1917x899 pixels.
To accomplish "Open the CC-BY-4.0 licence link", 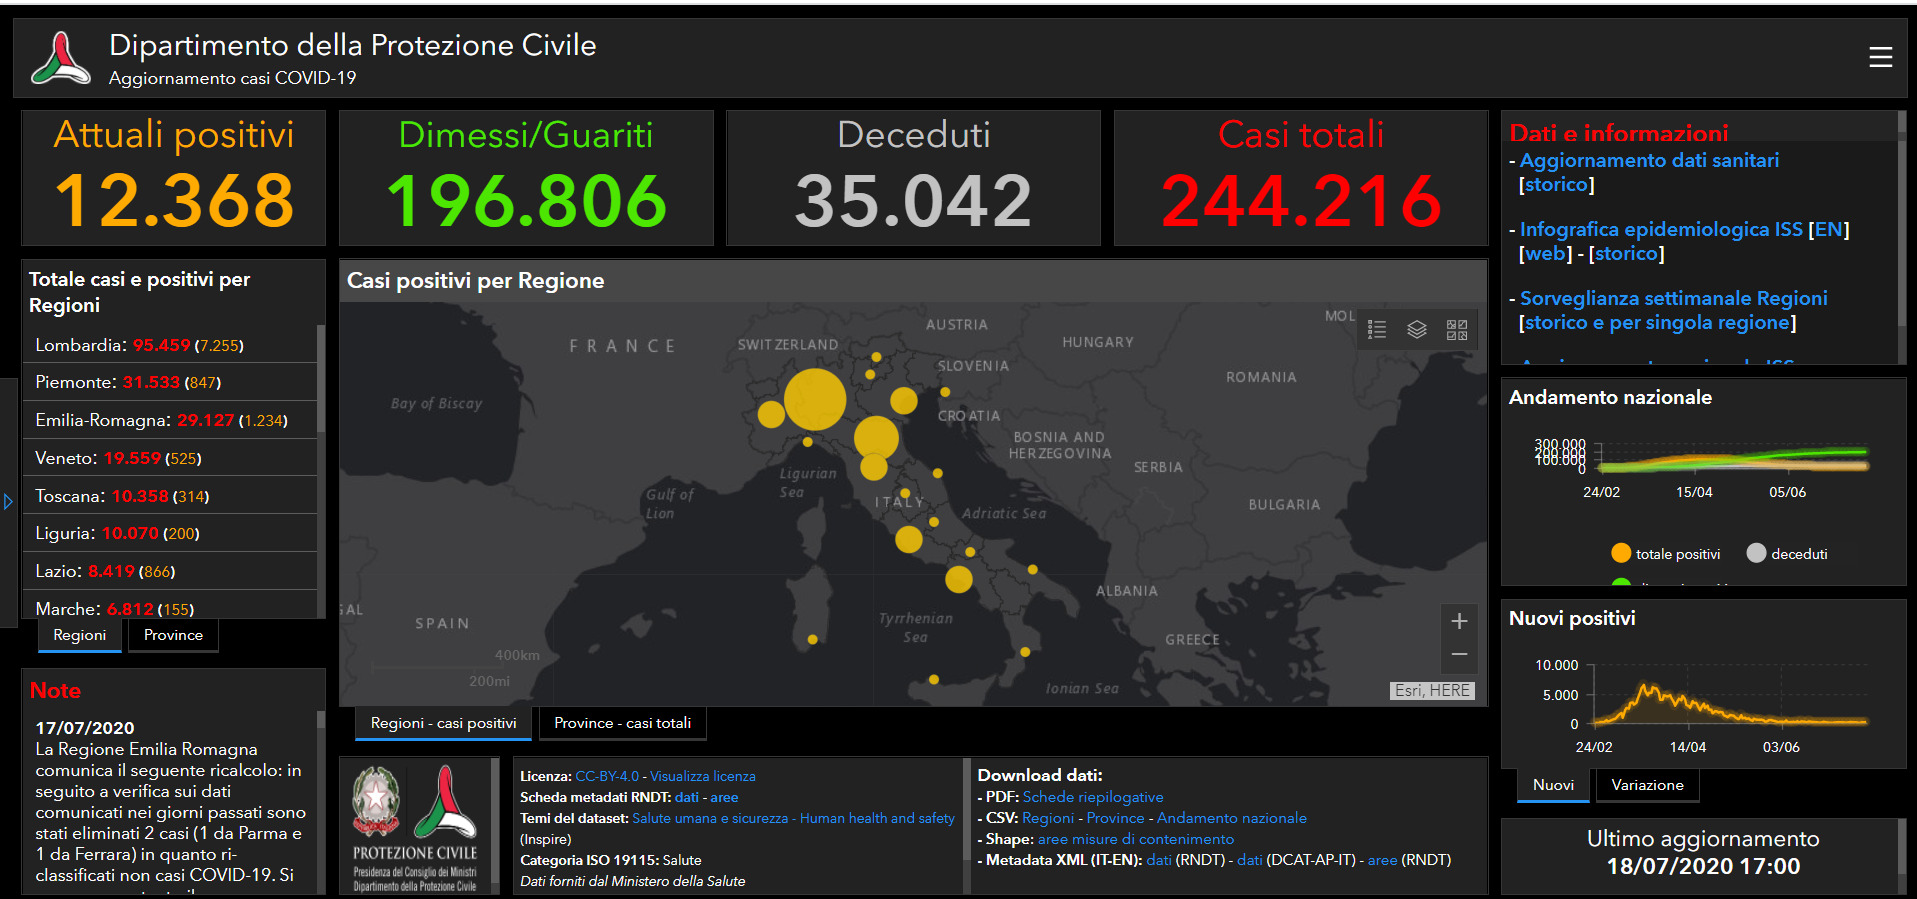I will [x=607, y=776].
